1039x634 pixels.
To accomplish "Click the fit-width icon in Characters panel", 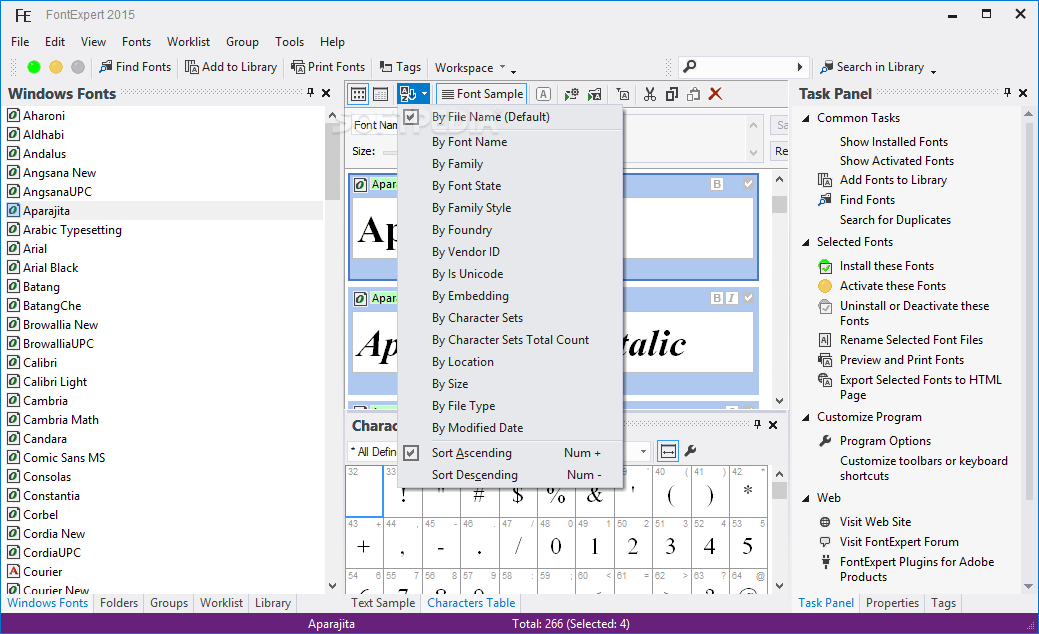I will [x=668, y=451].
